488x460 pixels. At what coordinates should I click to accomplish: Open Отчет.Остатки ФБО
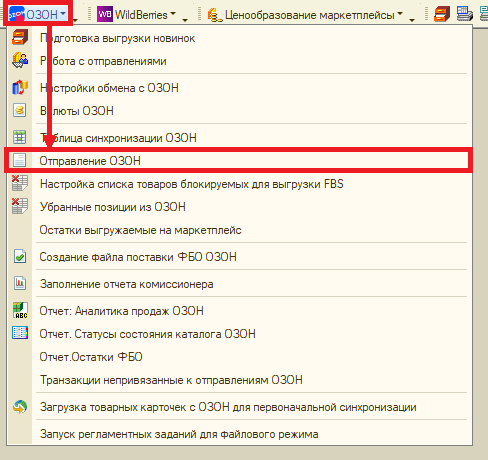[240, 357]
